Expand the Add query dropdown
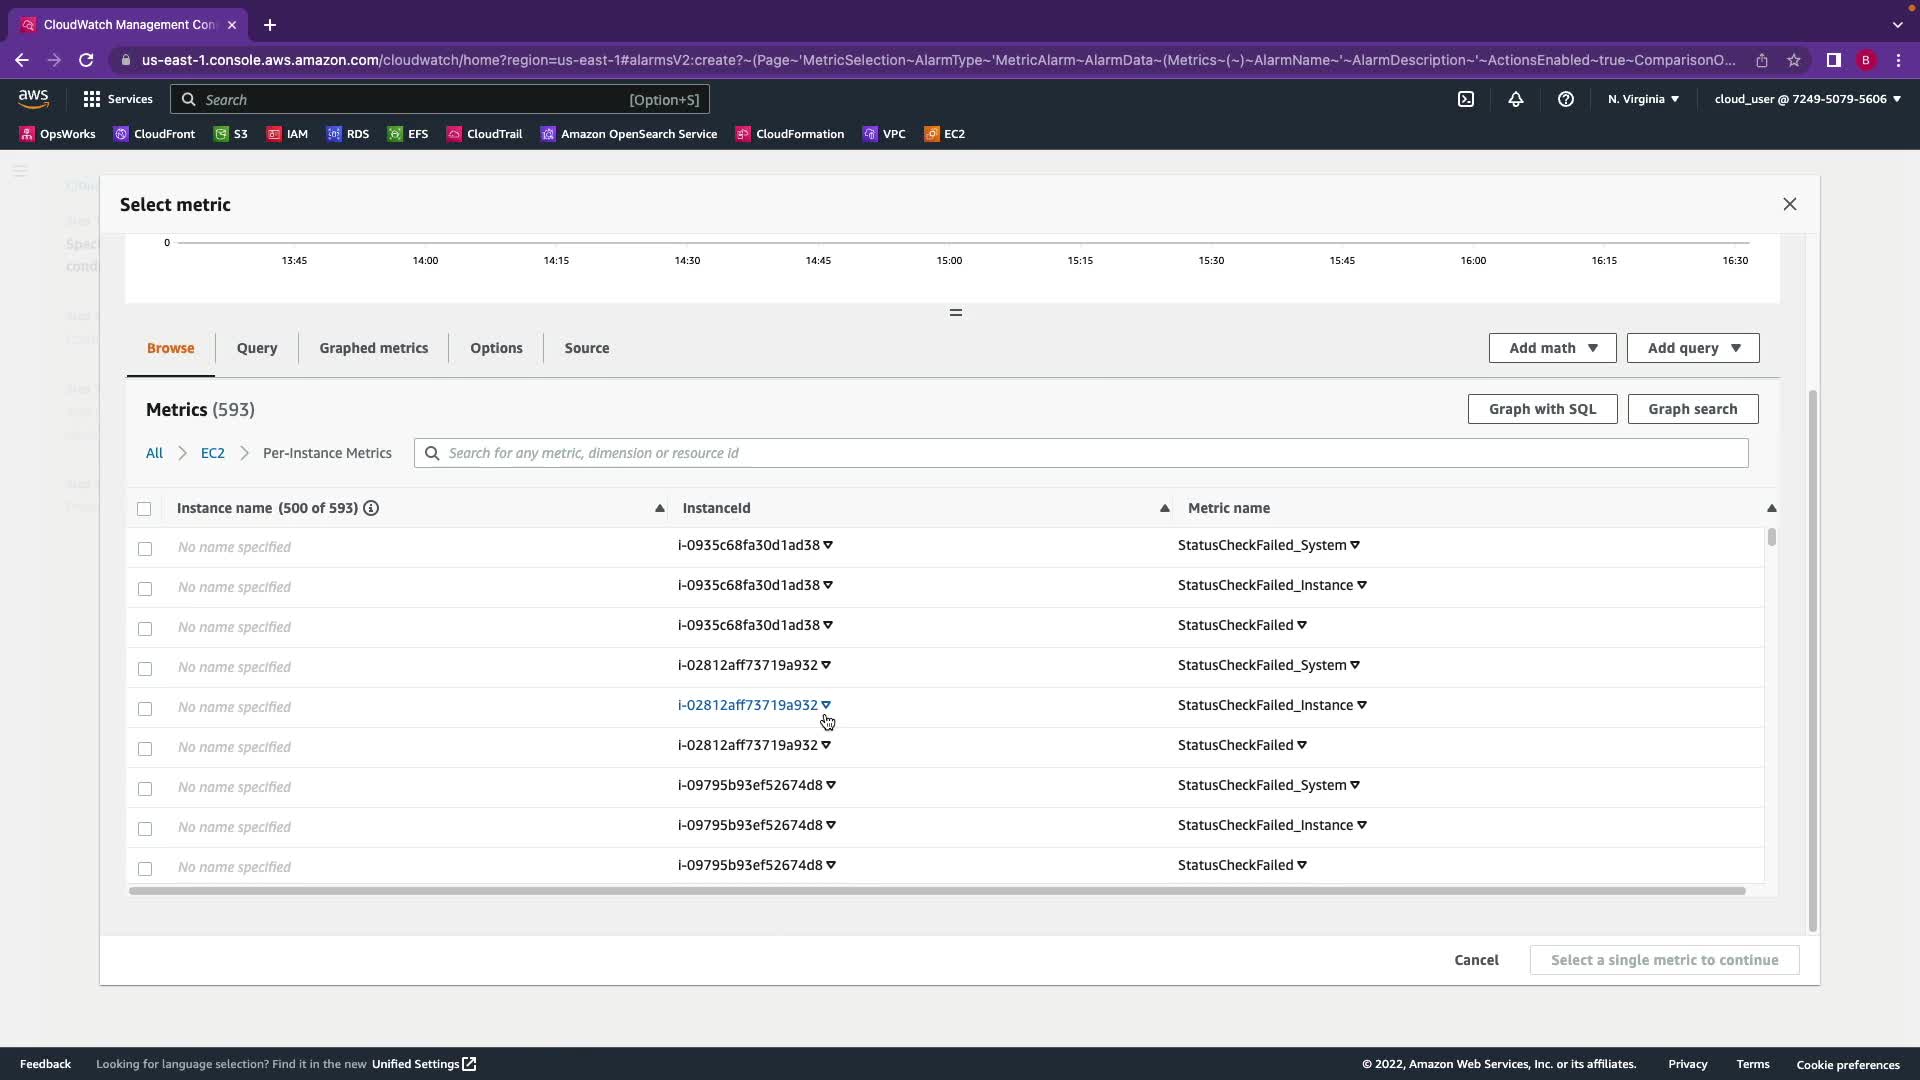The height and width of the screenshot is (1080, 1920). tap(1692, 348)
